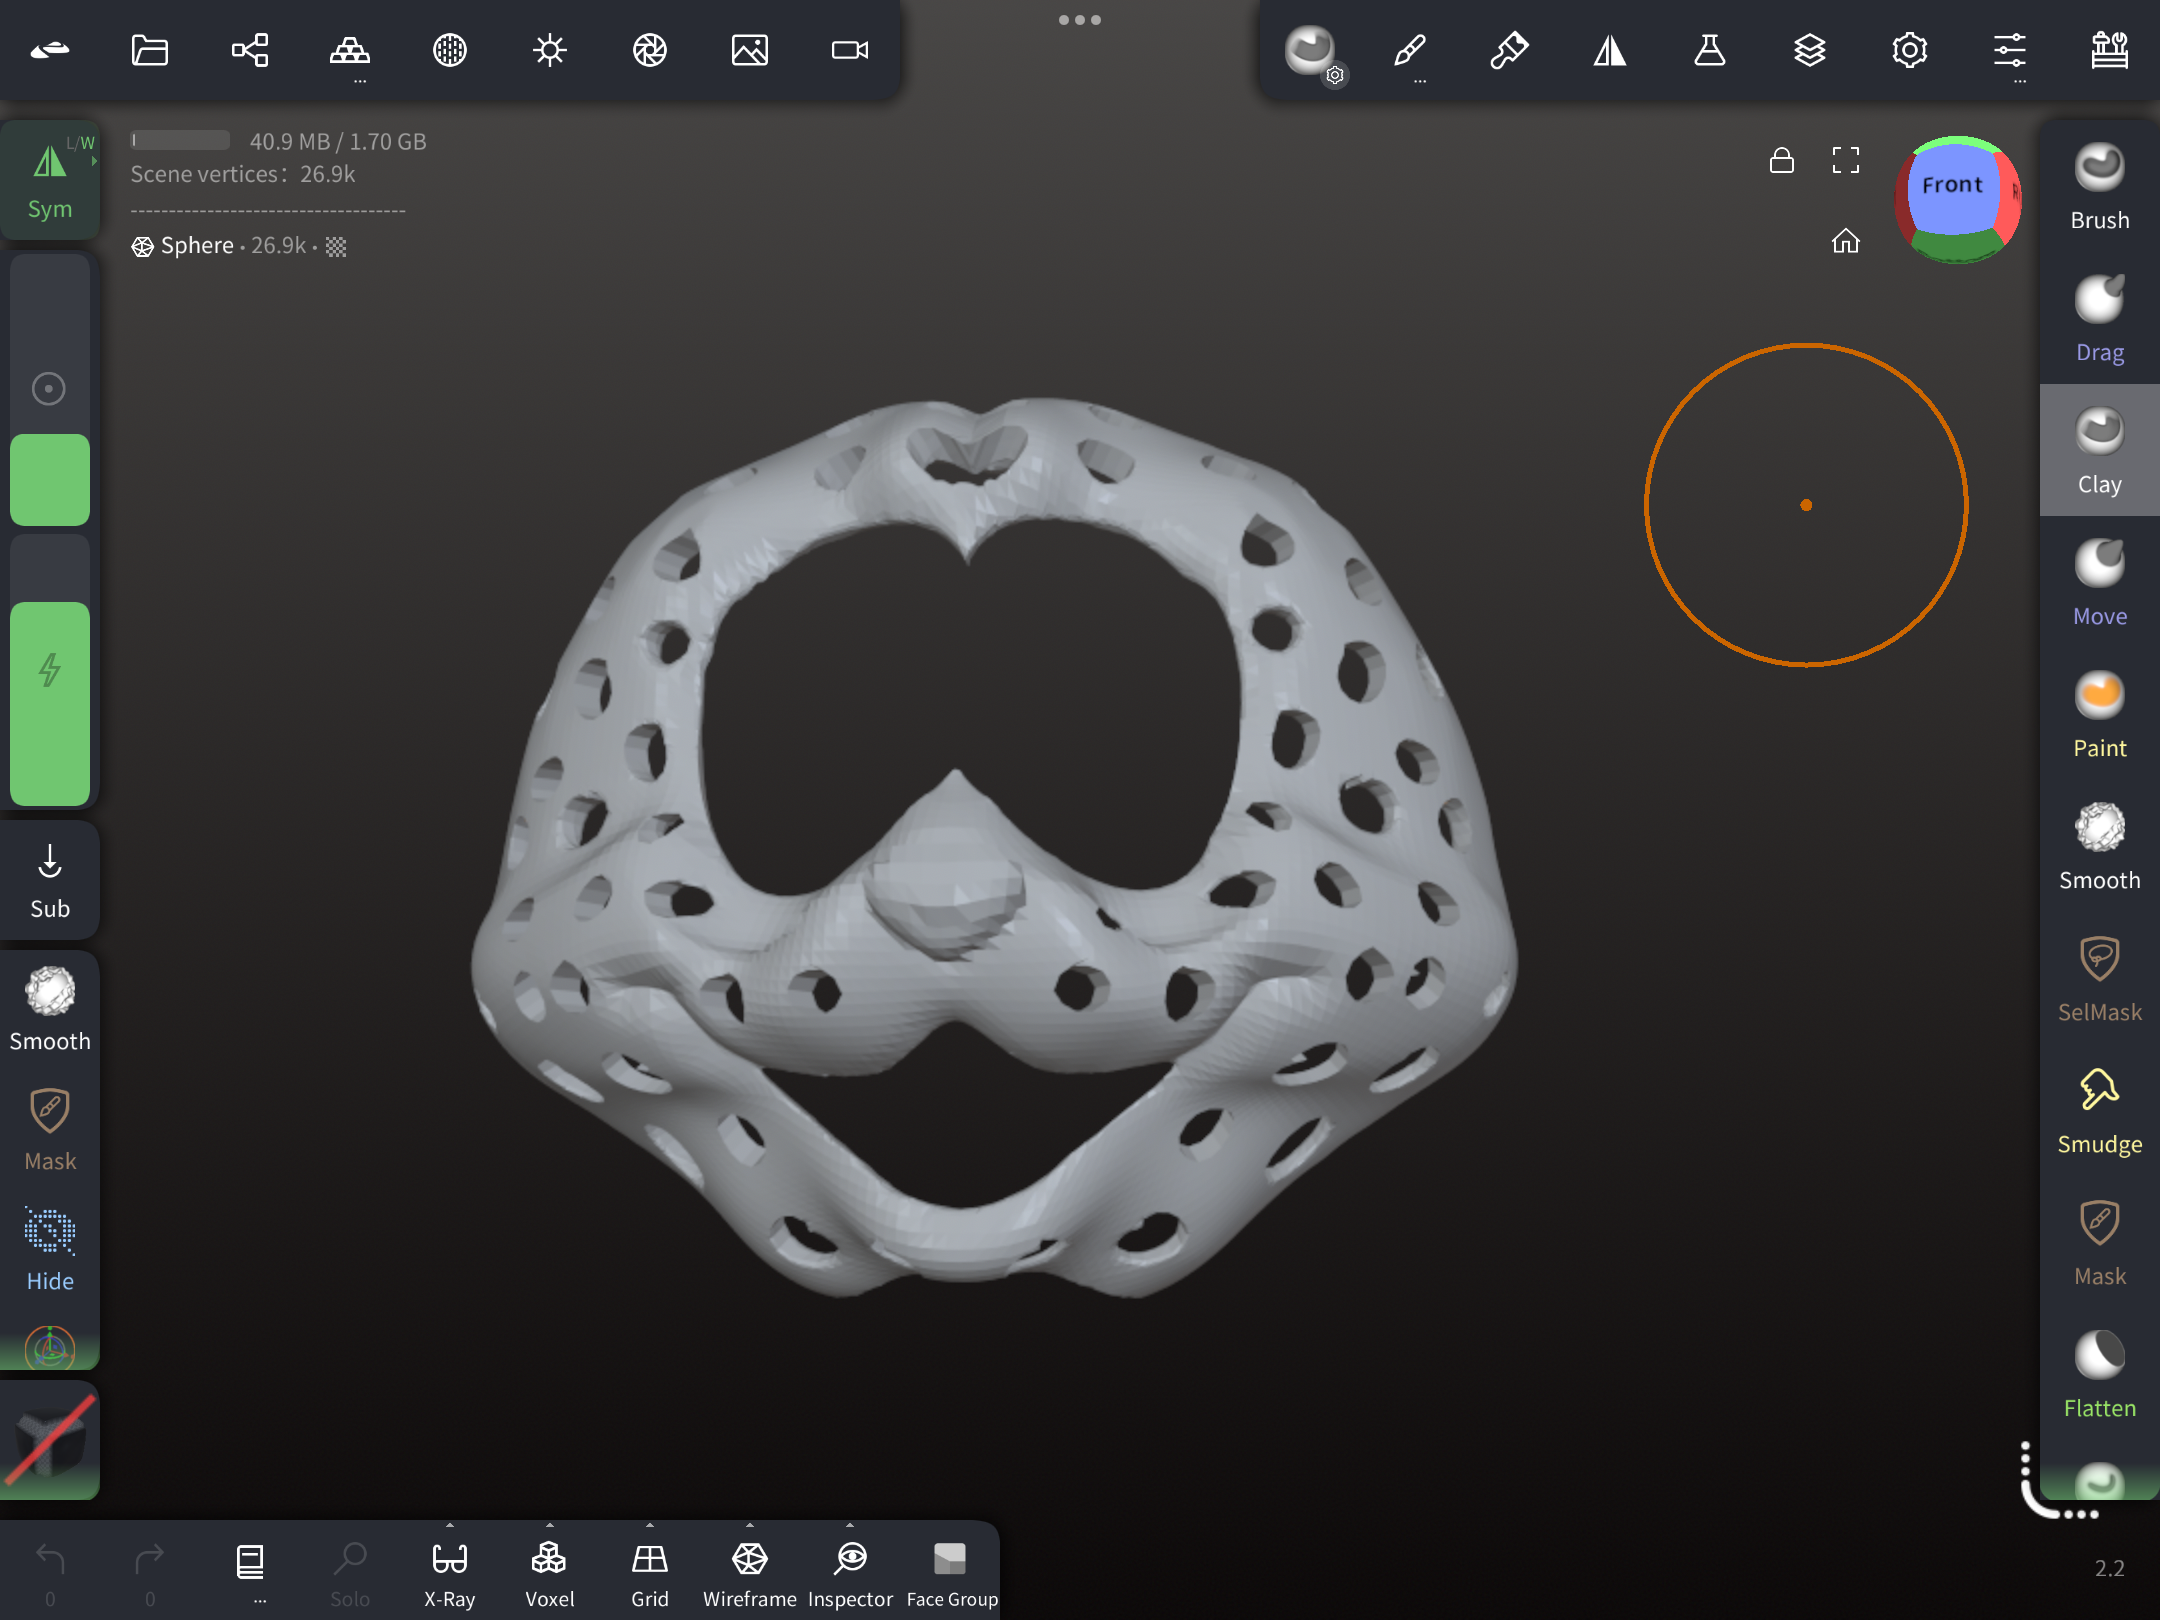This screenshot has width=2160, height=1620.
Task: Click the Front face of view cube
Action: click(x=1952, y=188)
